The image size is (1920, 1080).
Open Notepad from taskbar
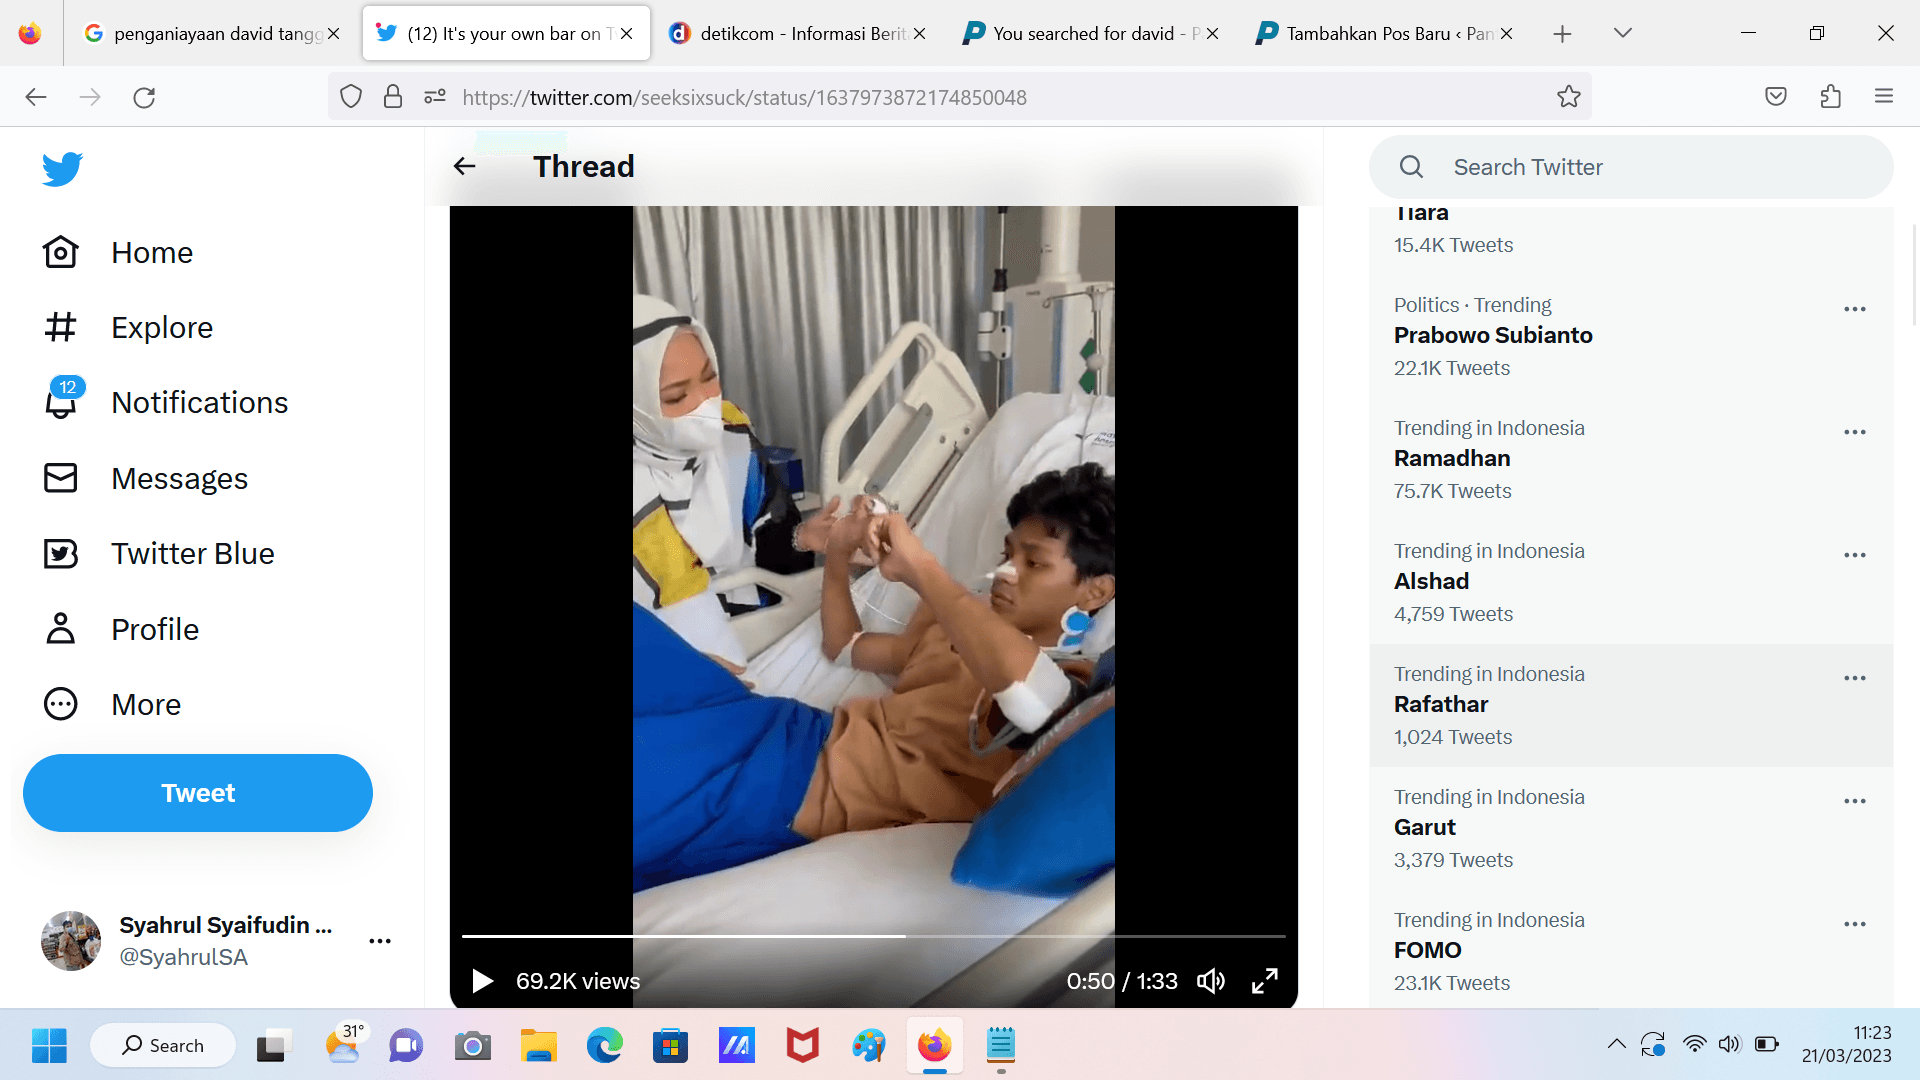(1000, 1045)
